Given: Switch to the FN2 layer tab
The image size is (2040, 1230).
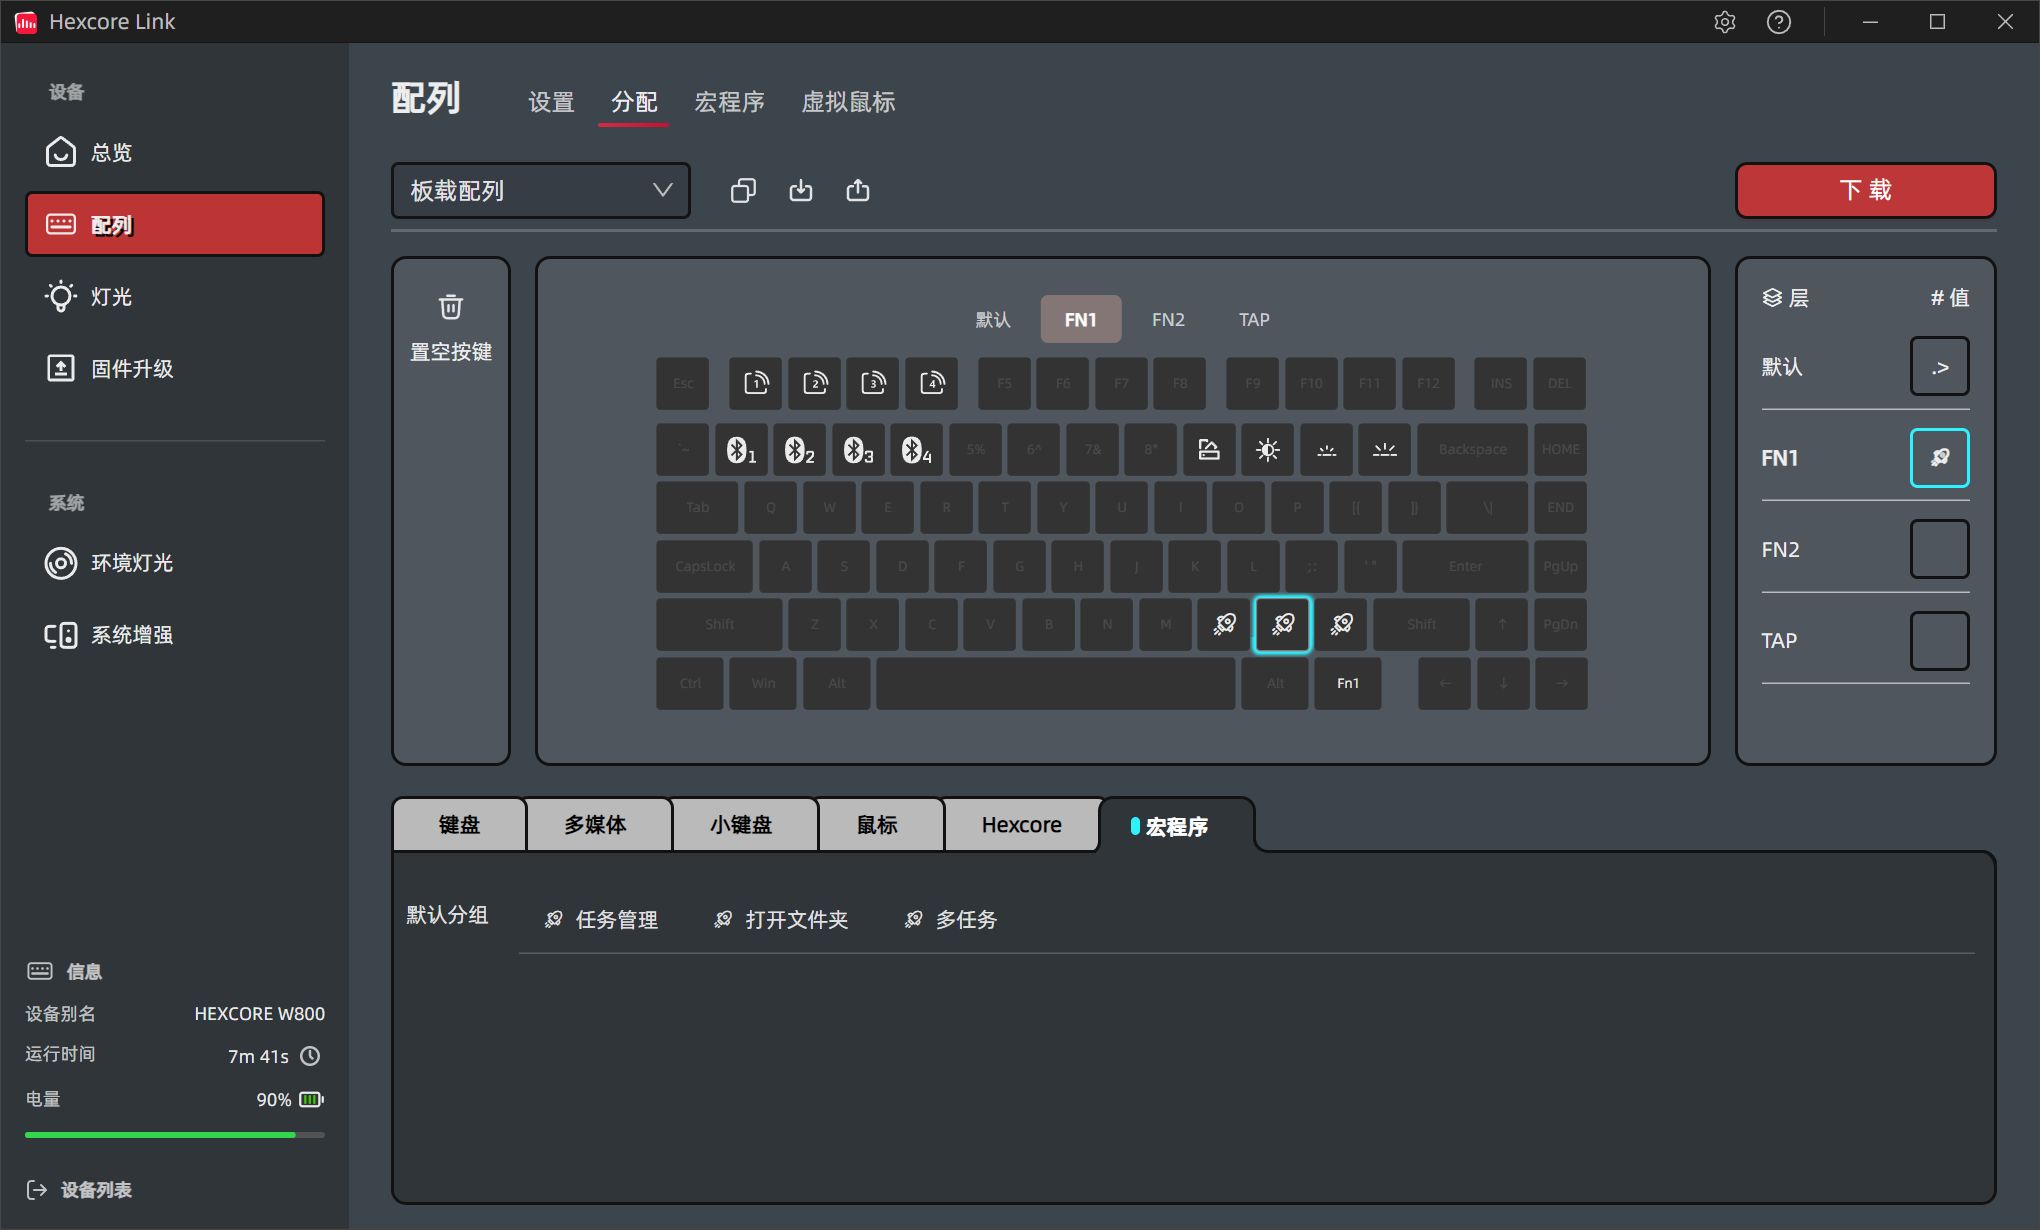Looking at the screenshot, I should point(1168,320).
